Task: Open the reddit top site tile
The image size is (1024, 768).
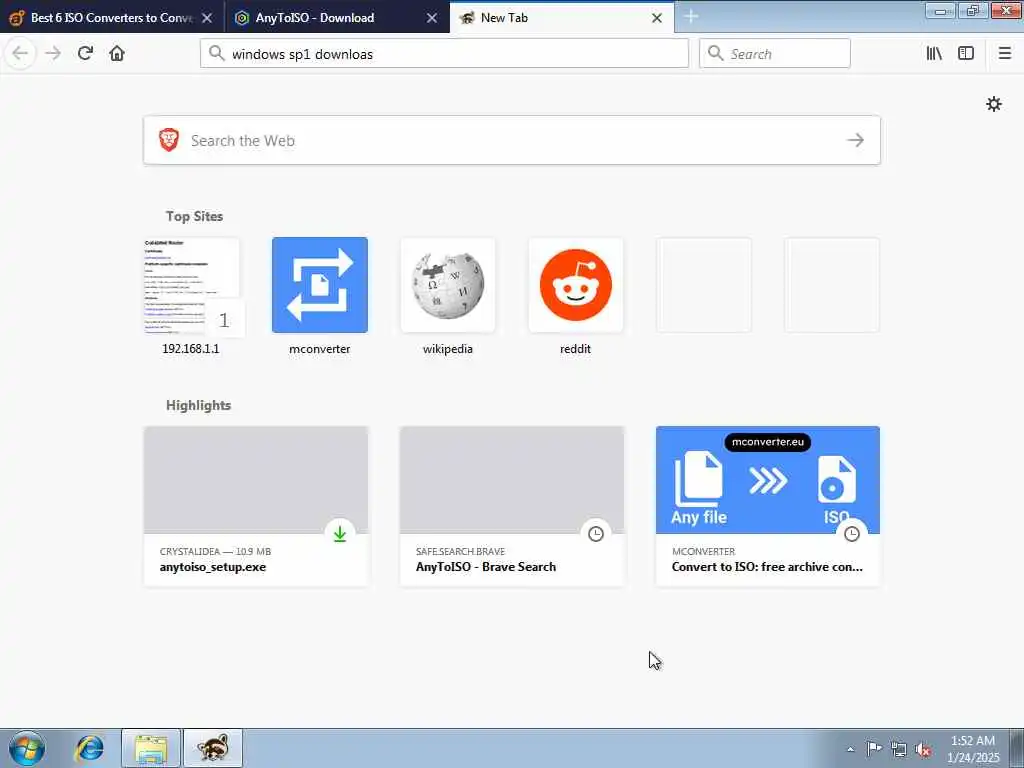Action: (x=575, y=285)
